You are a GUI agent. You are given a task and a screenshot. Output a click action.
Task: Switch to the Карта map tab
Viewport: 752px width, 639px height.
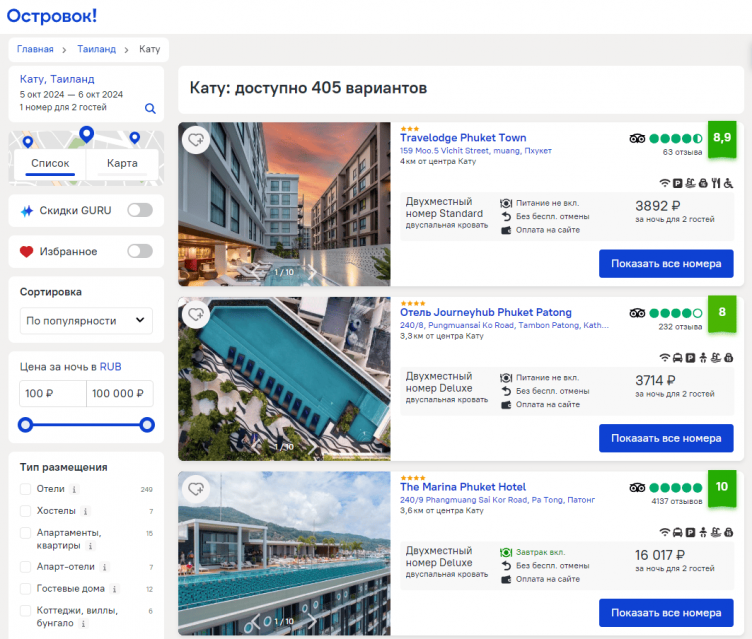click(122, 163)
